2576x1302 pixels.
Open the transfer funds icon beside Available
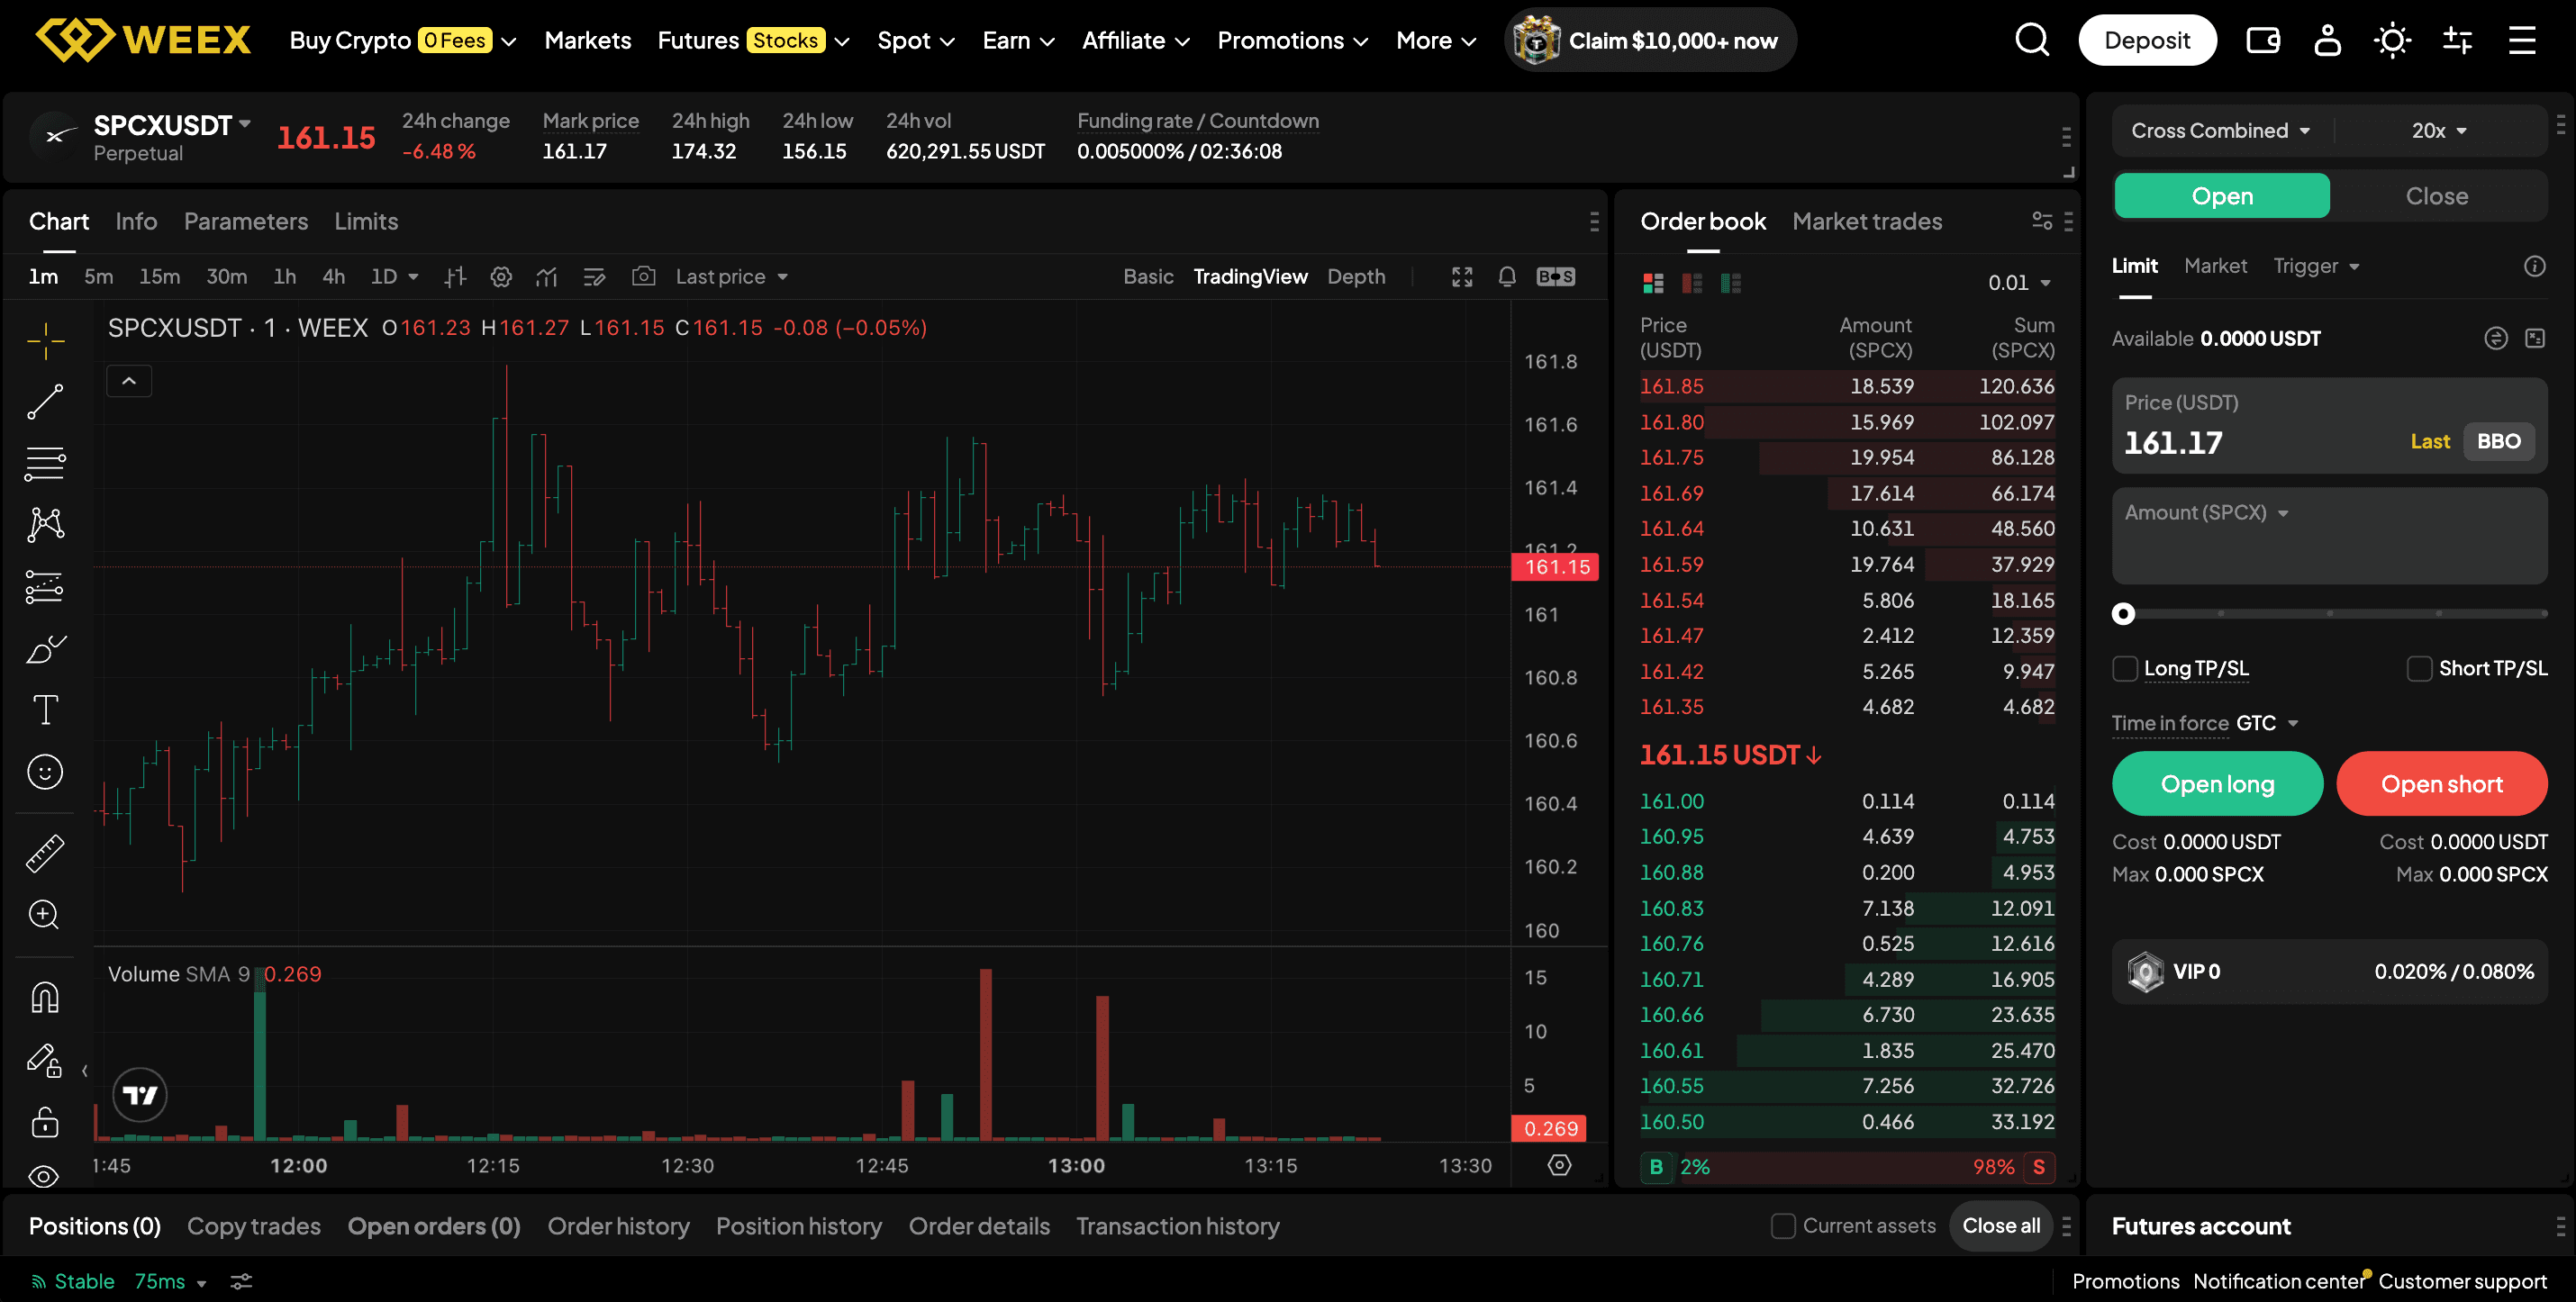(x=2496, y=338)
